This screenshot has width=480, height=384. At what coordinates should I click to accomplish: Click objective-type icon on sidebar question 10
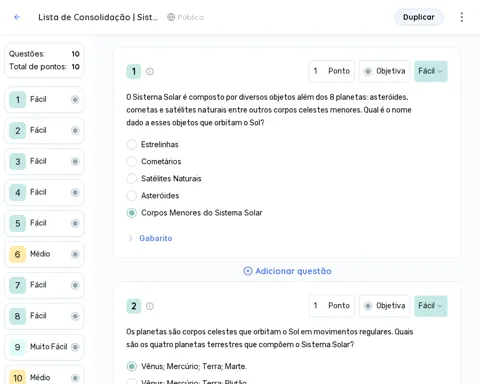75,378
